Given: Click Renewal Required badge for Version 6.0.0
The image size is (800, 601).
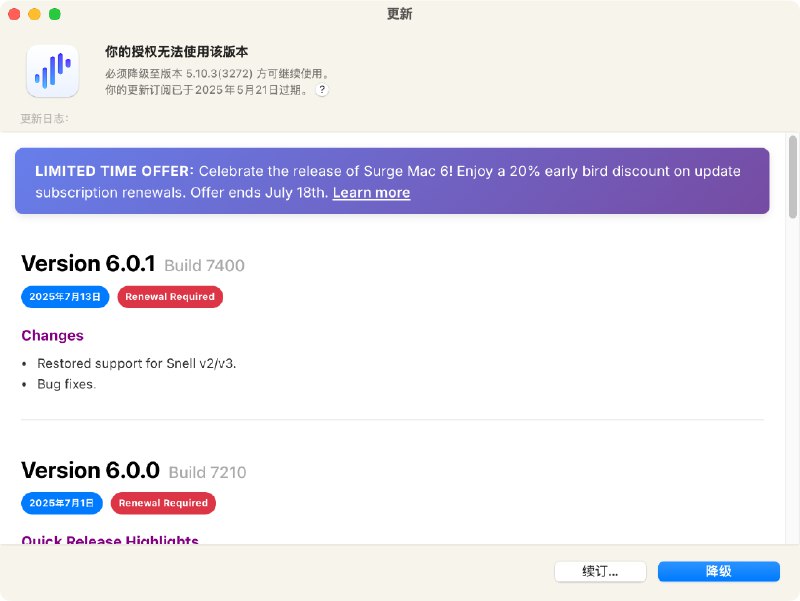Looking at the screenshot, I should pyautogui.click(x=163, y=503).
